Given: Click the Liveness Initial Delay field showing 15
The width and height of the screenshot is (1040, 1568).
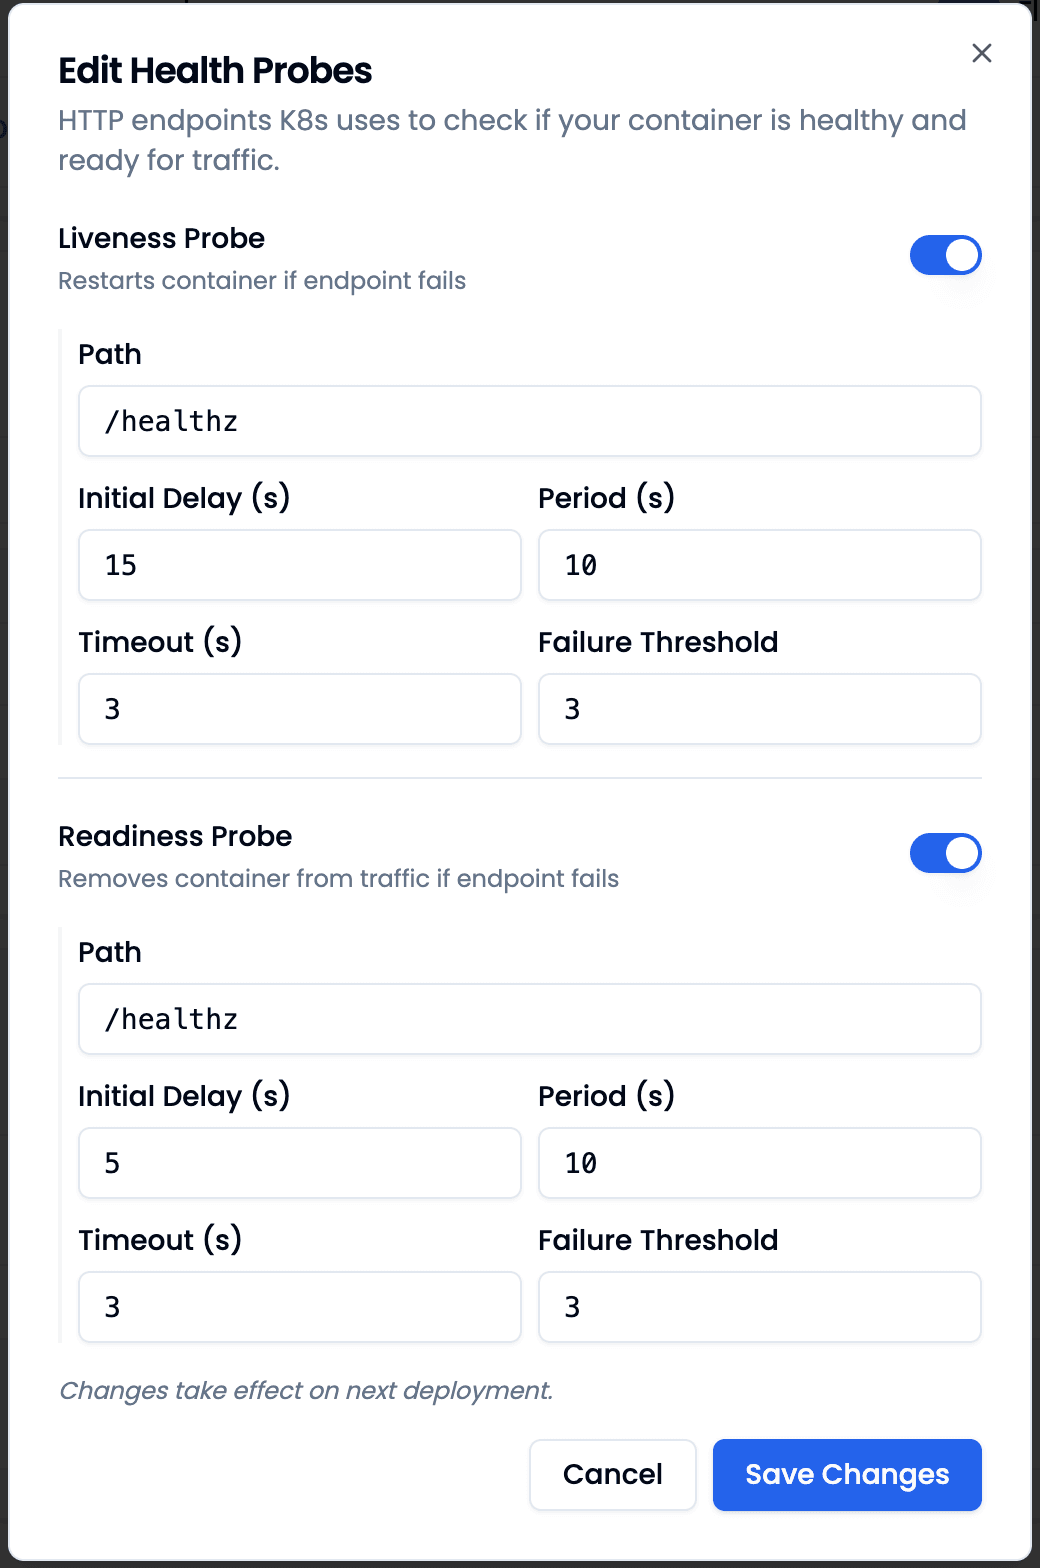Looking at the screenshot, I should point(299,565).
